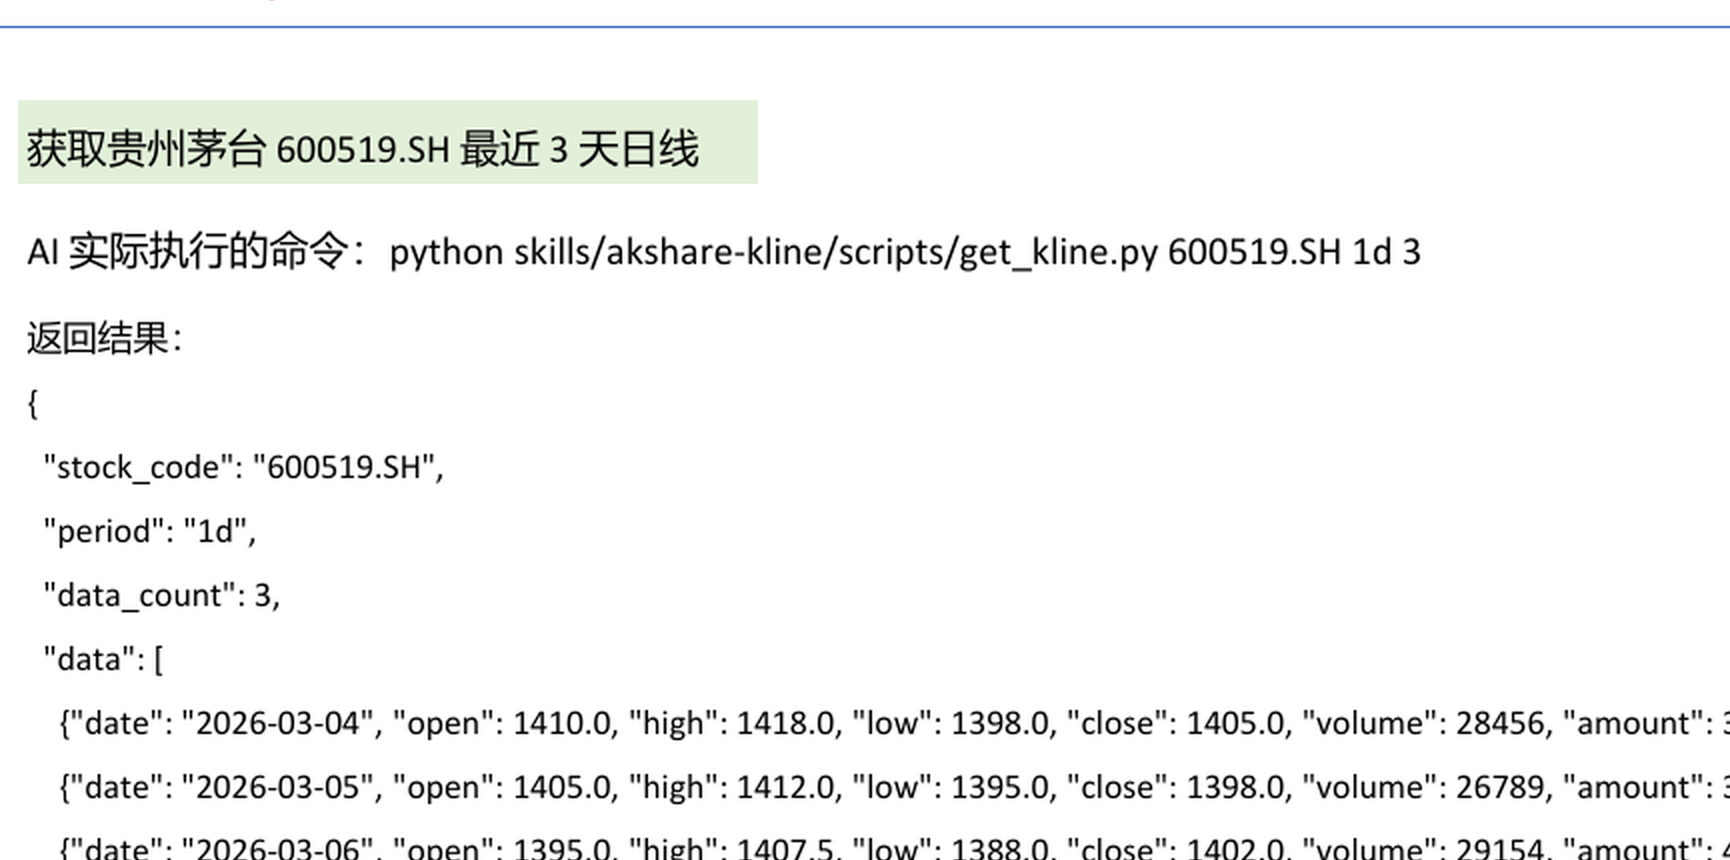The height and width of the screenshot is (860, 1730).
Task: Click the data row dated "2026-03-05"
Action: point(894,787)
